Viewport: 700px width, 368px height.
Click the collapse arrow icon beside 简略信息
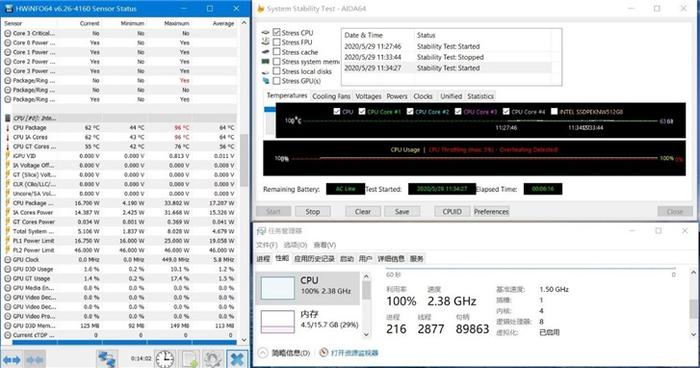pyautogui.click(x=263, y=352)
